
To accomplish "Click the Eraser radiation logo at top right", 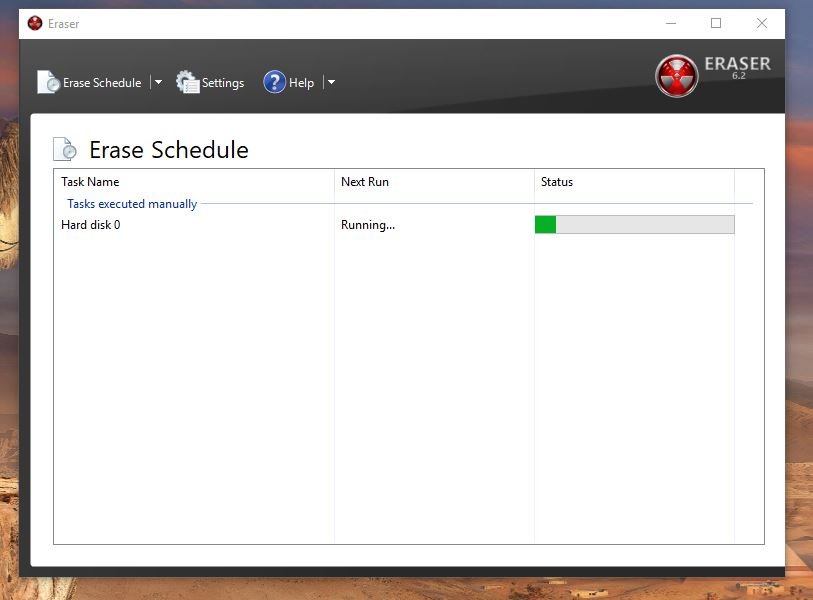I will 677,76.
